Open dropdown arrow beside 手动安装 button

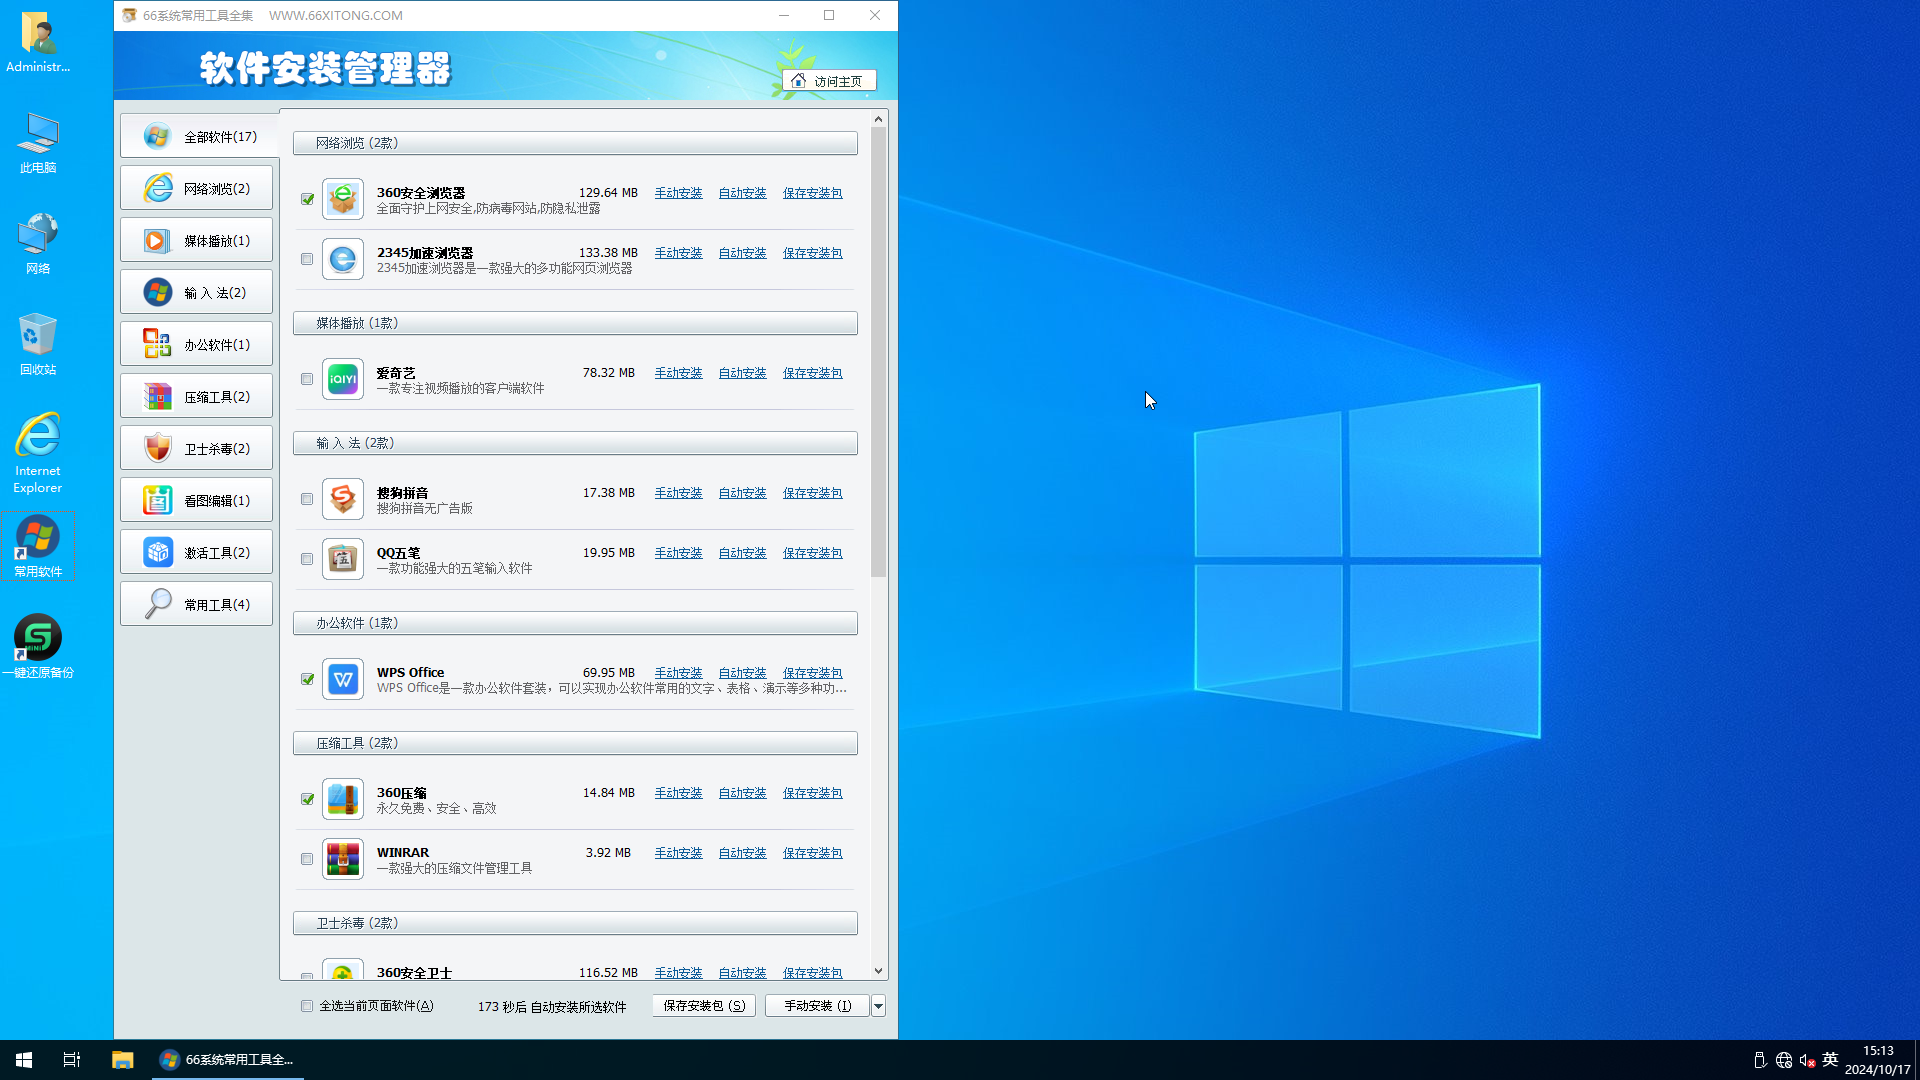[x=878, y=1006]
